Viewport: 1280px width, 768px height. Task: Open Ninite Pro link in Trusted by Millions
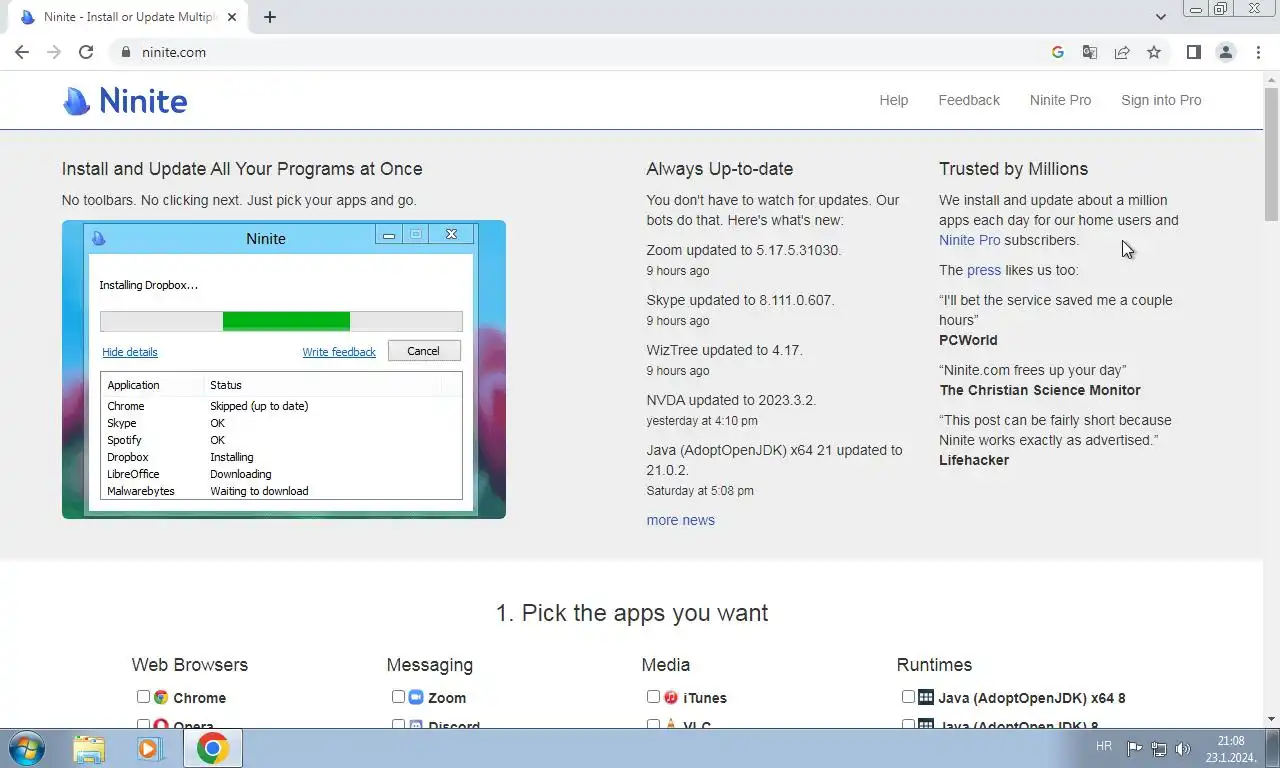pos(969,240)
